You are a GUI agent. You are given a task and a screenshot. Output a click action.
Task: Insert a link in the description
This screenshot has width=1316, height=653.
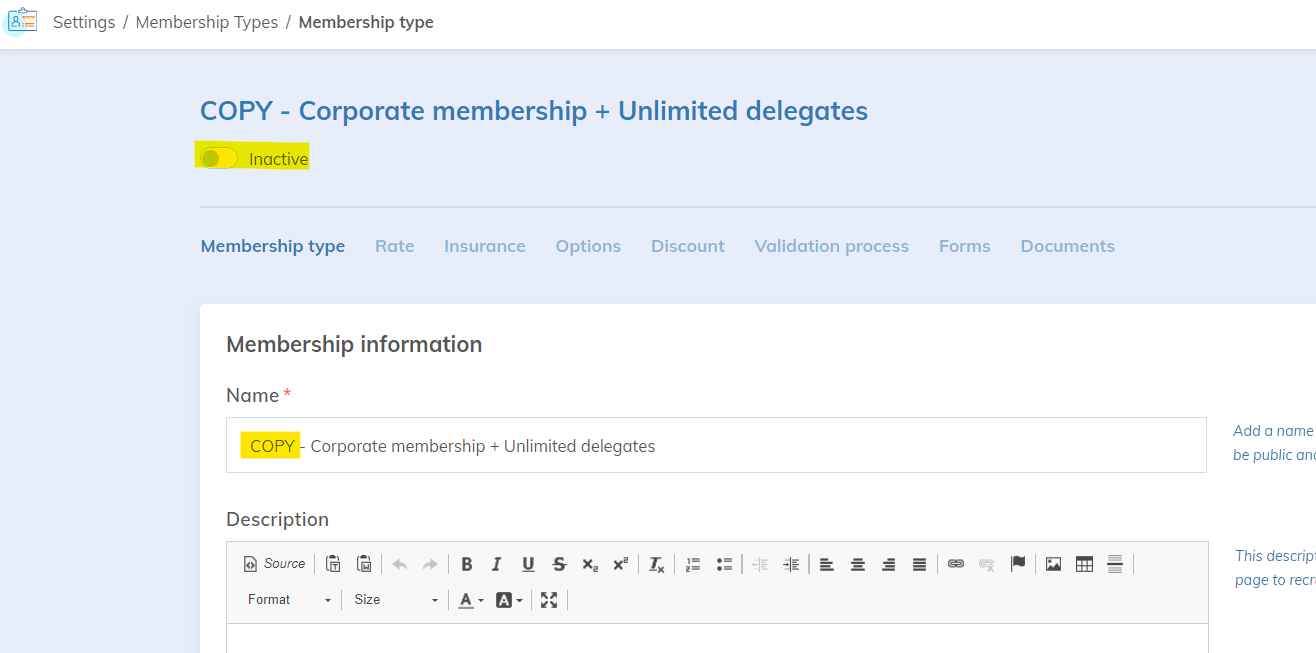[956, 564]
